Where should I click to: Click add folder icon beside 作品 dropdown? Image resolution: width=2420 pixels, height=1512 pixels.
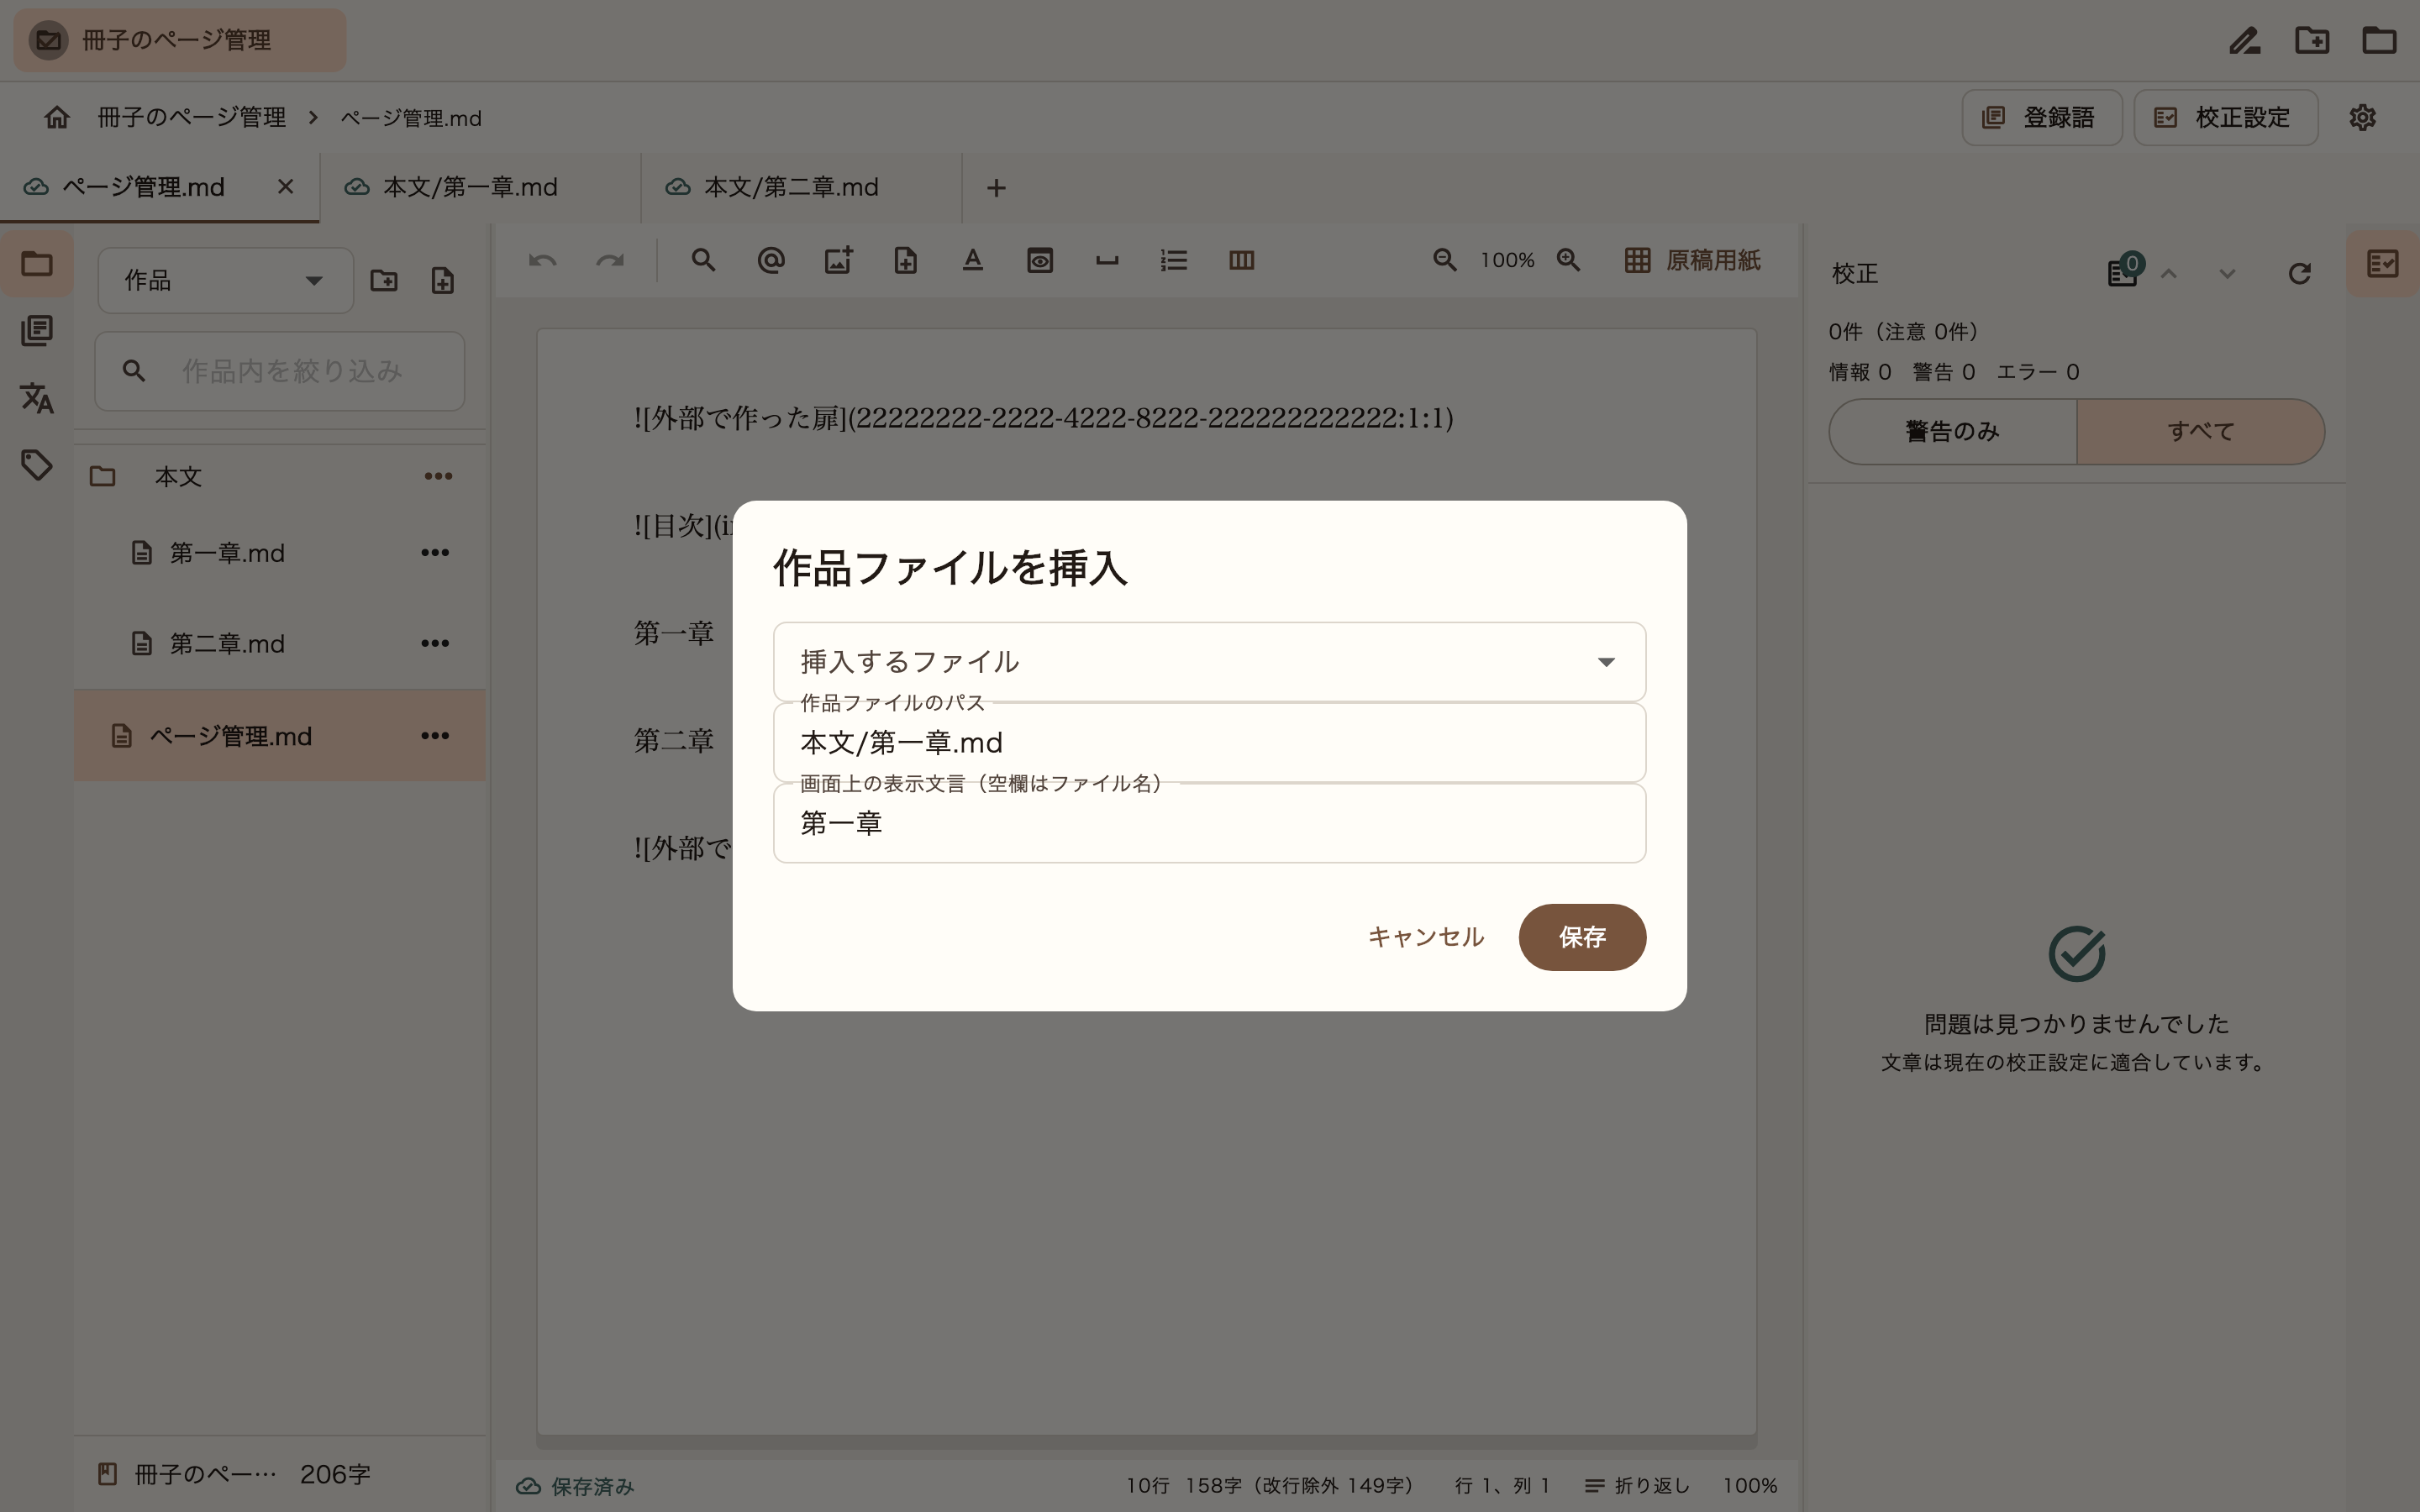[x=384, y=281]
